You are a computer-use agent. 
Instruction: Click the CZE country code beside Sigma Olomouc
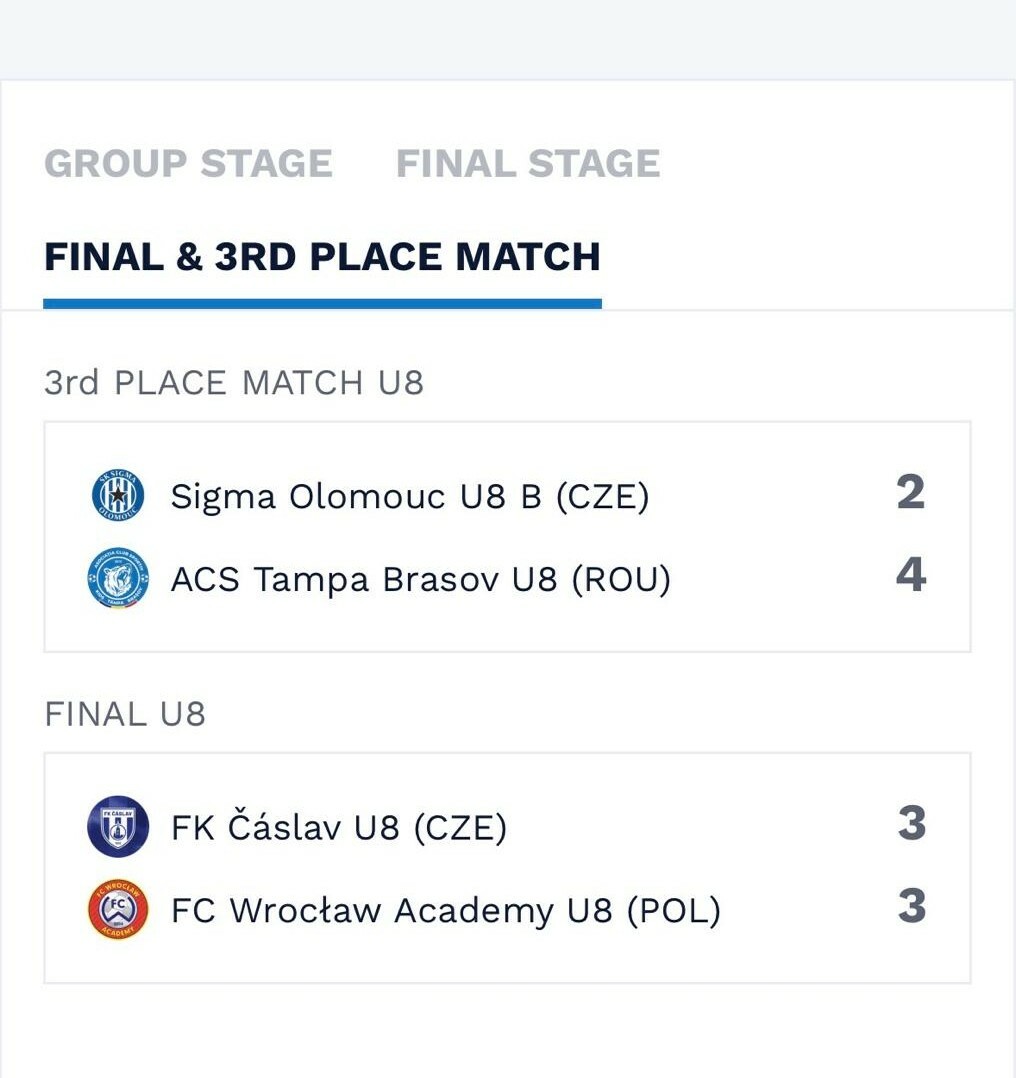click(x=602, y=496)
